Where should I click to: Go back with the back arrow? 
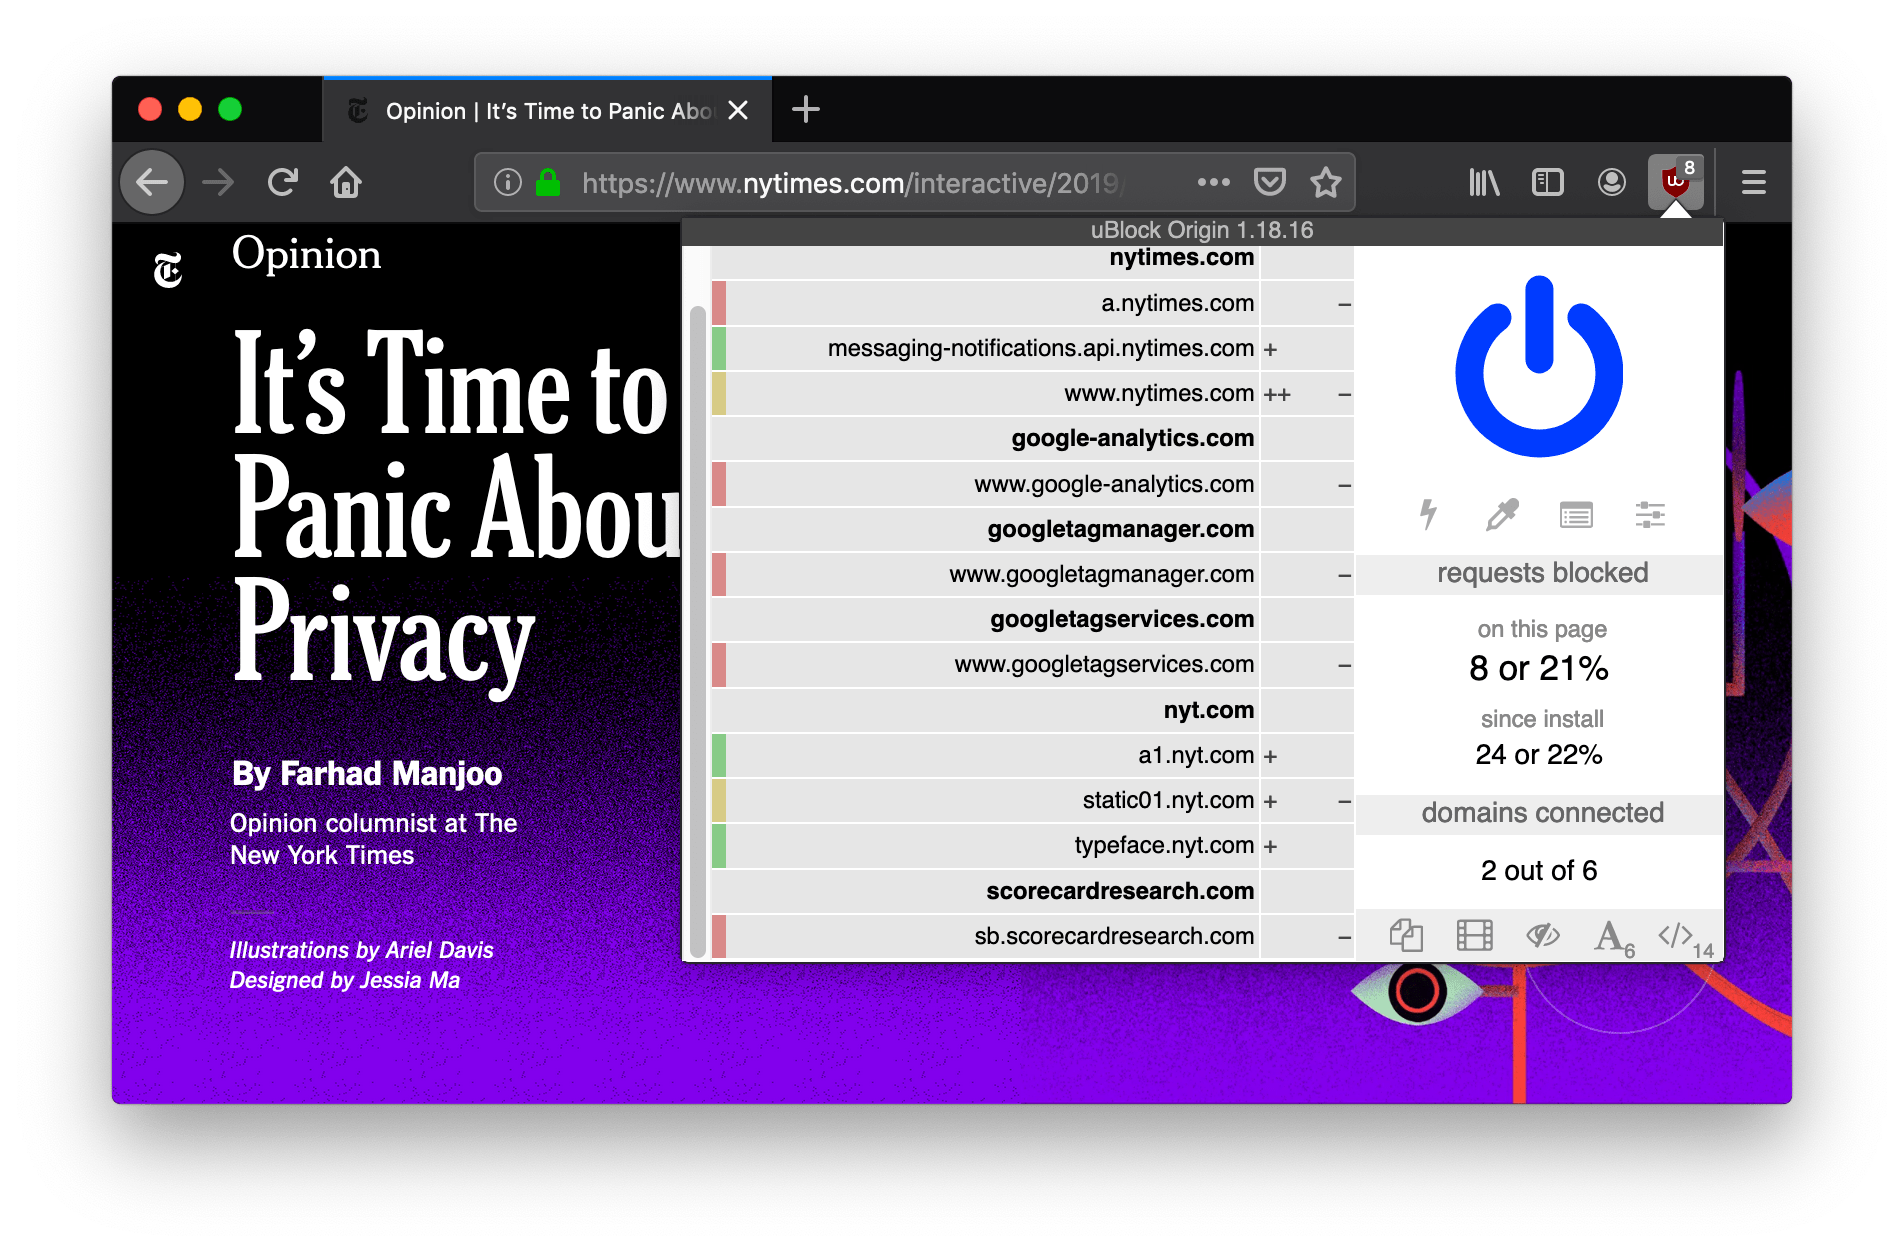pyautogui.click(x=152, y=182)
